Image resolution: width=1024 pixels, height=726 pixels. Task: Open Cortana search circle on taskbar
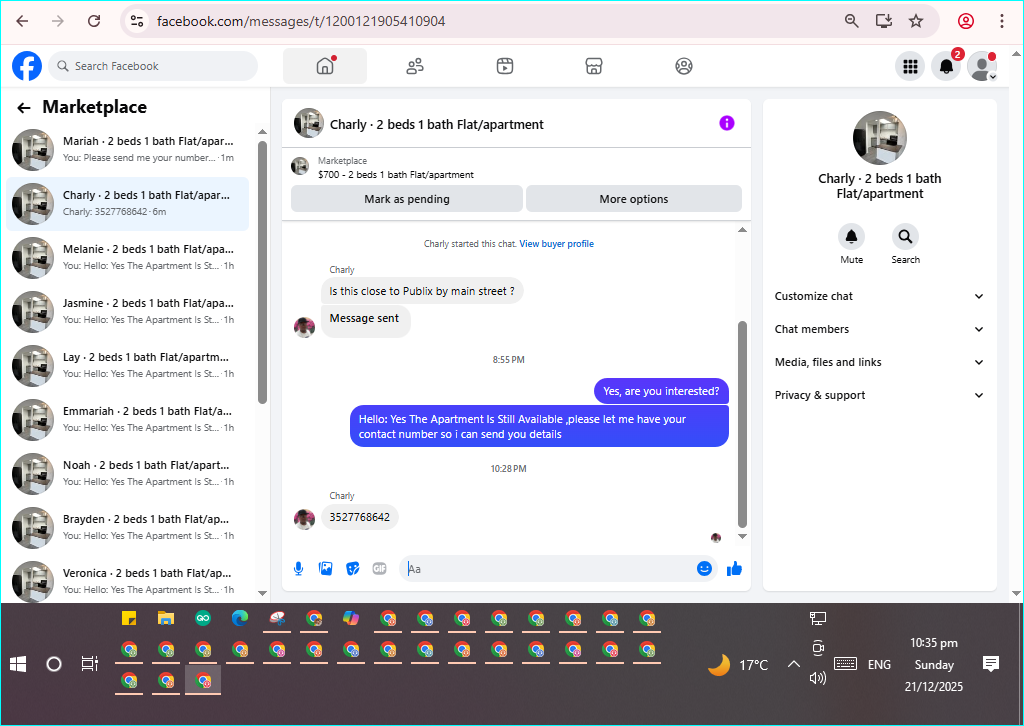[54, 665]
